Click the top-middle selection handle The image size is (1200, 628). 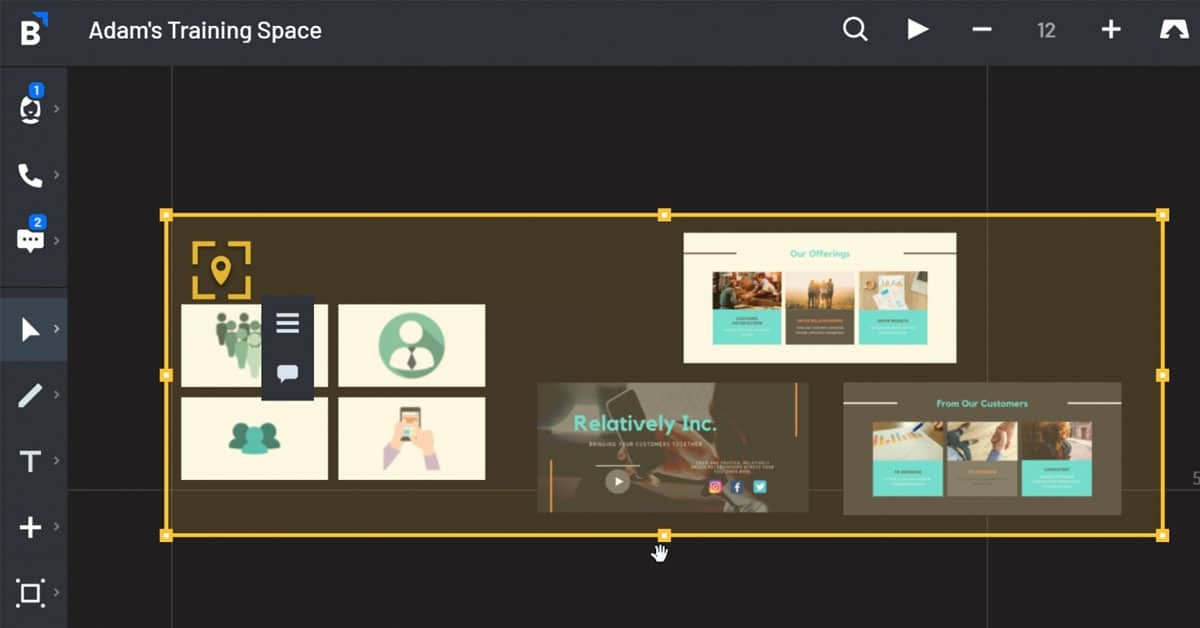[664, 215]
